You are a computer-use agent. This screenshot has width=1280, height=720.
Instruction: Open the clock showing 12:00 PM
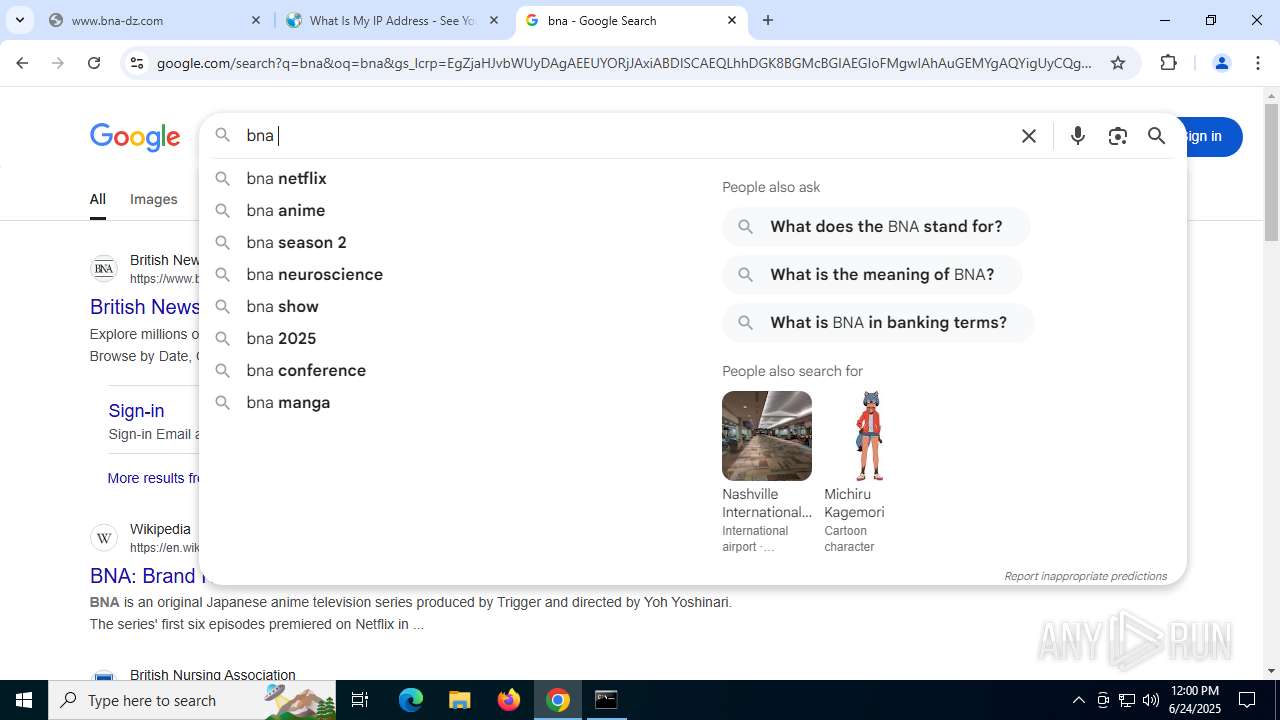1194,700
